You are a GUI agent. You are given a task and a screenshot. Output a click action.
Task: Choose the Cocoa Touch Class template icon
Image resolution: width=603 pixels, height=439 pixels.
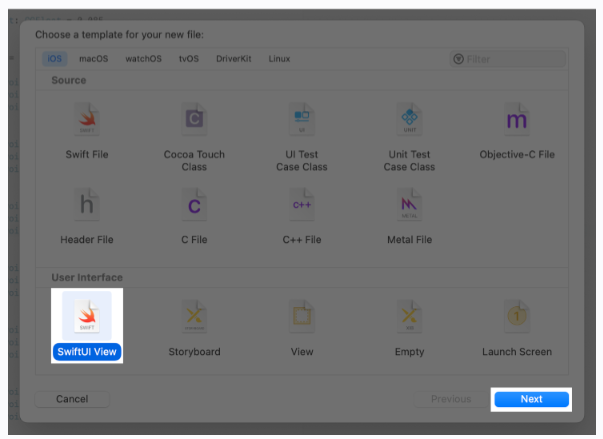click(194, 119)
